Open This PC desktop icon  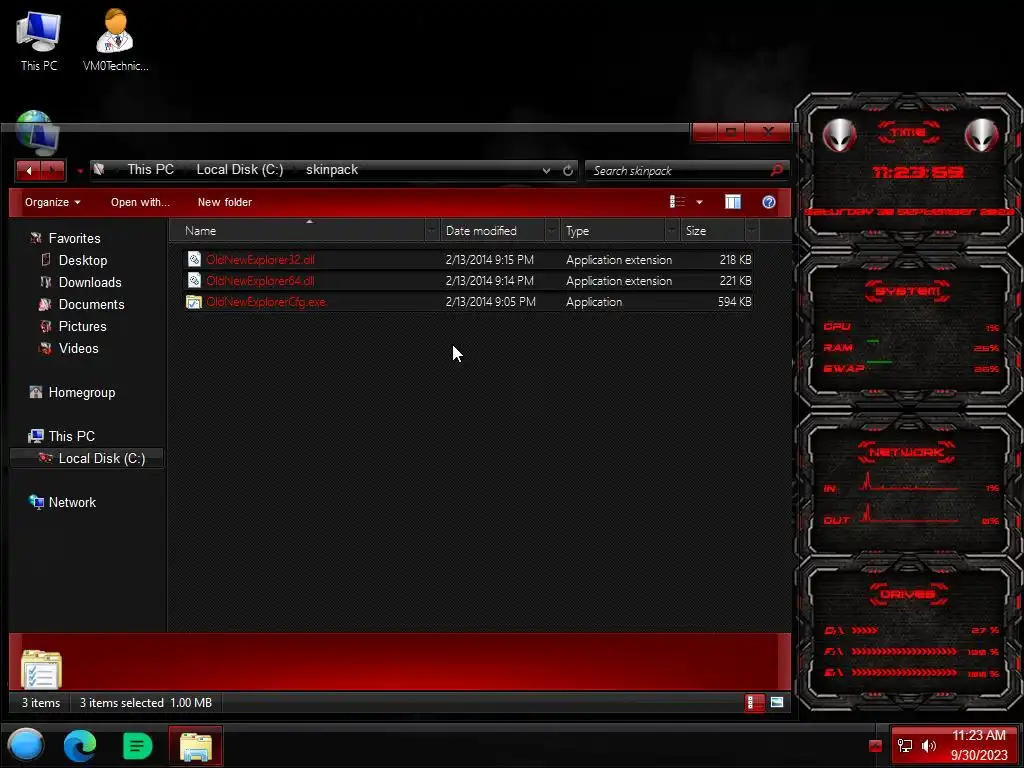(x=39, y=42)
